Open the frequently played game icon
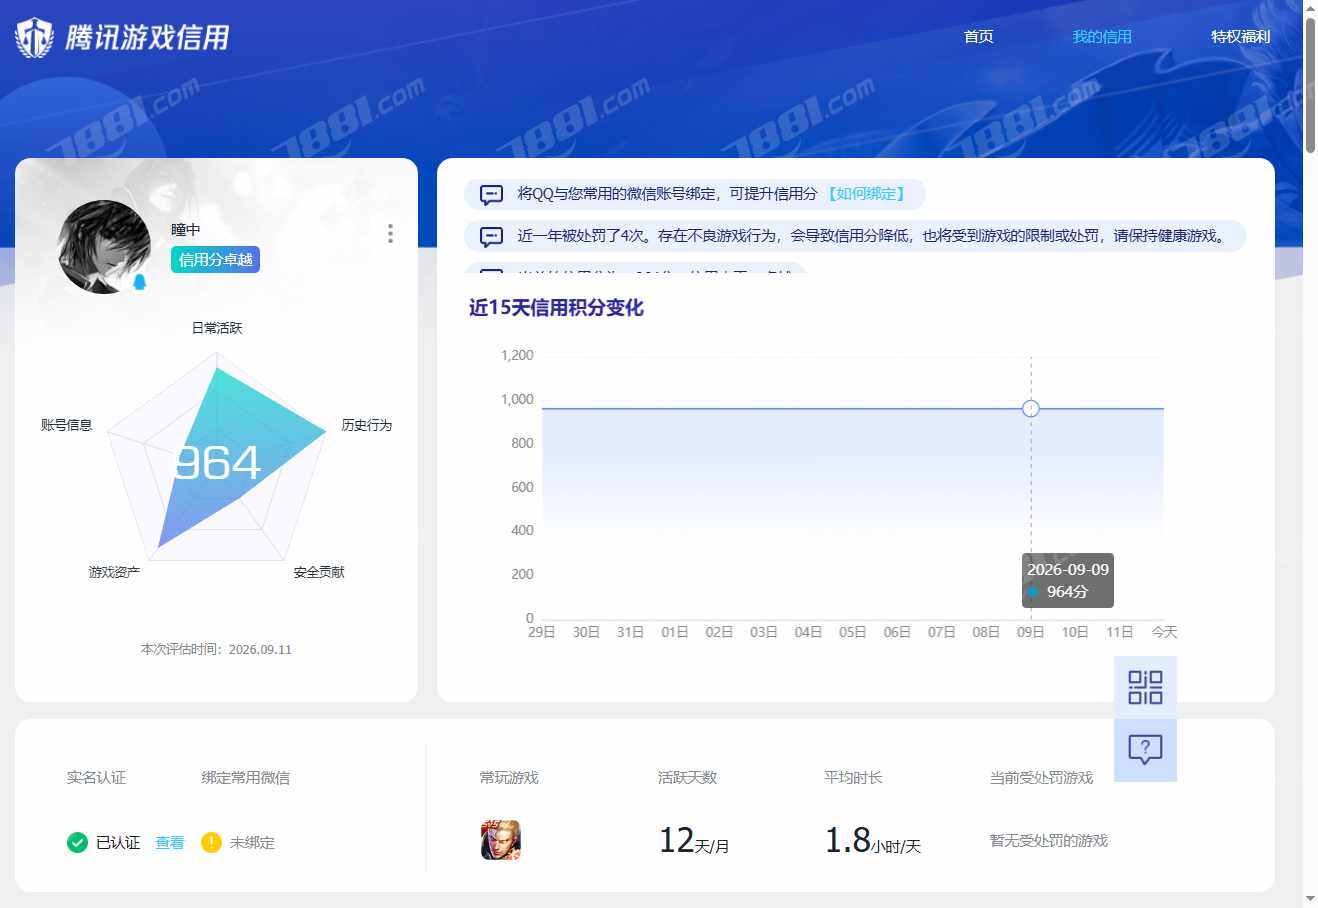The image size is (1318, 908). [x=501, y=840]
